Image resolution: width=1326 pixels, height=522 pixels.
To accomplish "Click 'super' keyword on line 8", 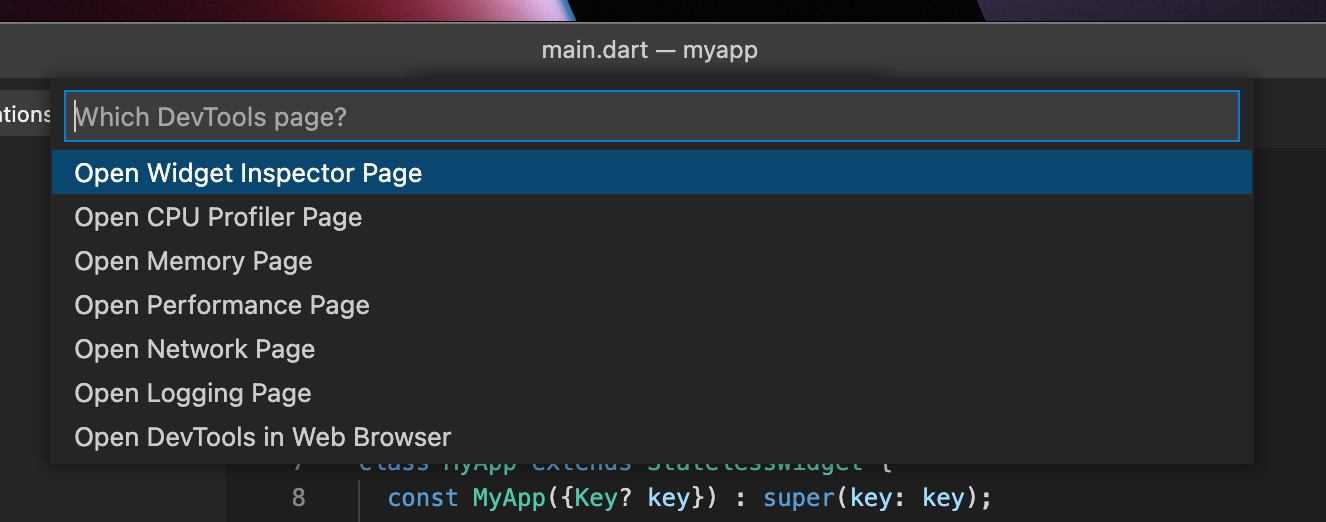I will pos(798,498).
